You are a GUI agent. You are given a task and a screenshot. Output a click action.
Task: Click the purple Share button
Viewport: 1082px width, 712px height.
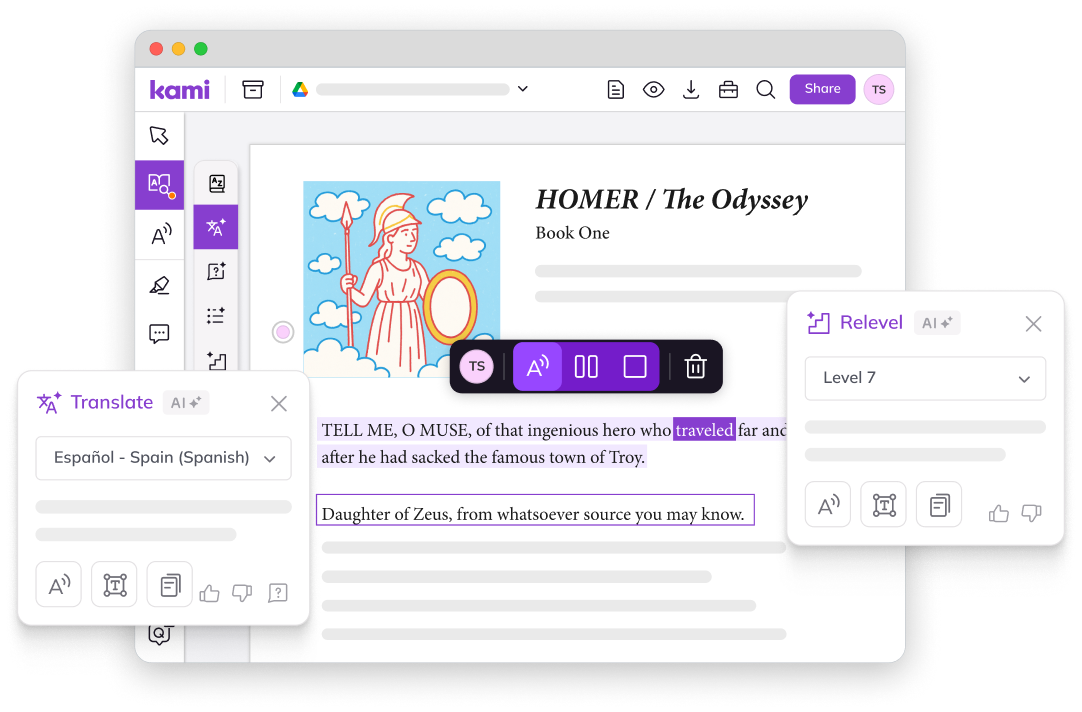[823, 89]
